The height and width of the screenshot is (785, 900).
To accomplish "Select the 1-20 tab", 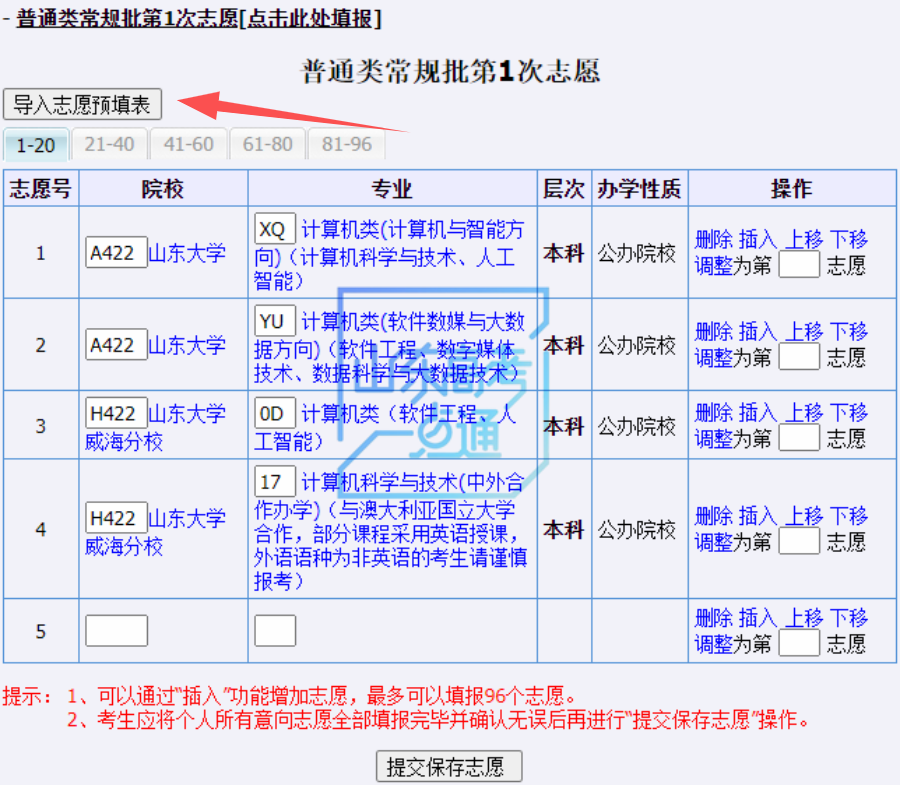I will [x=36, y=145].
